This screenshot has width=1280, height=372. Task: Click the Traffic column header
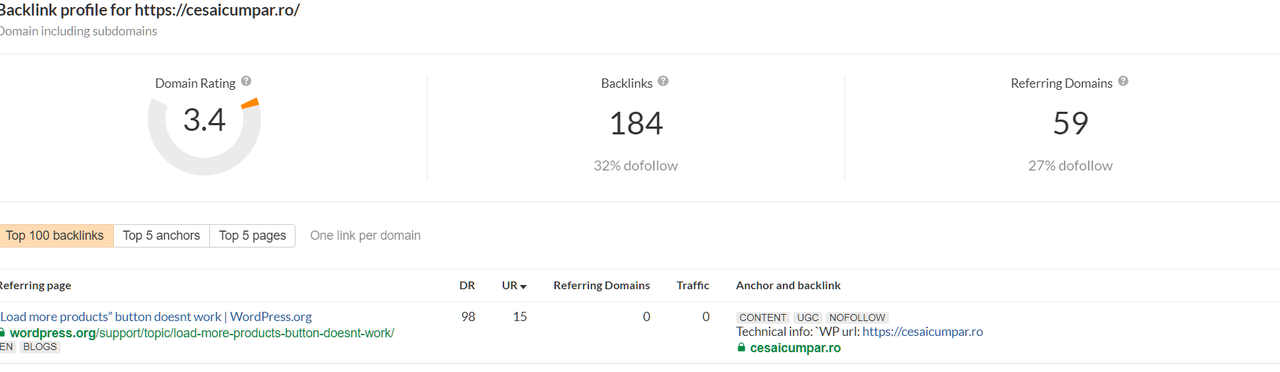[x=693, y=285]
